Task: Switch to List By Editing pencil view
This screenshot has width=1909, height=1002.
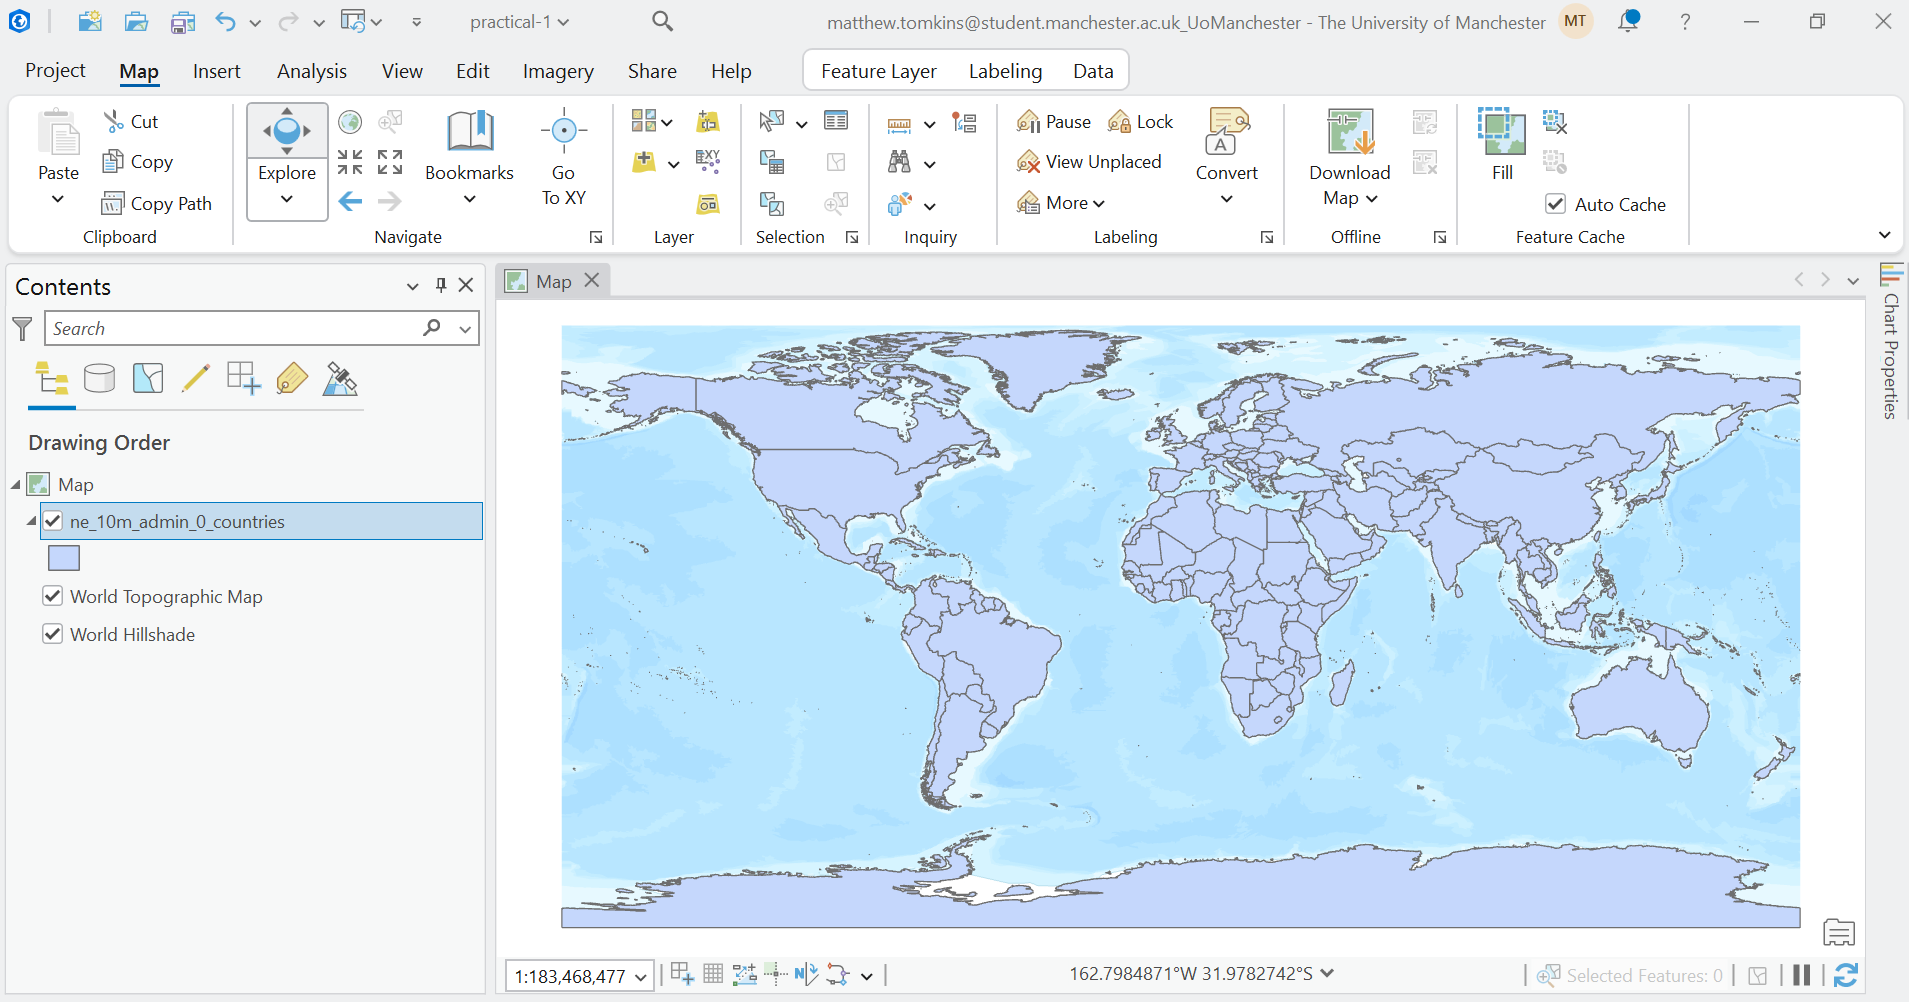Action: click(196, 379)
